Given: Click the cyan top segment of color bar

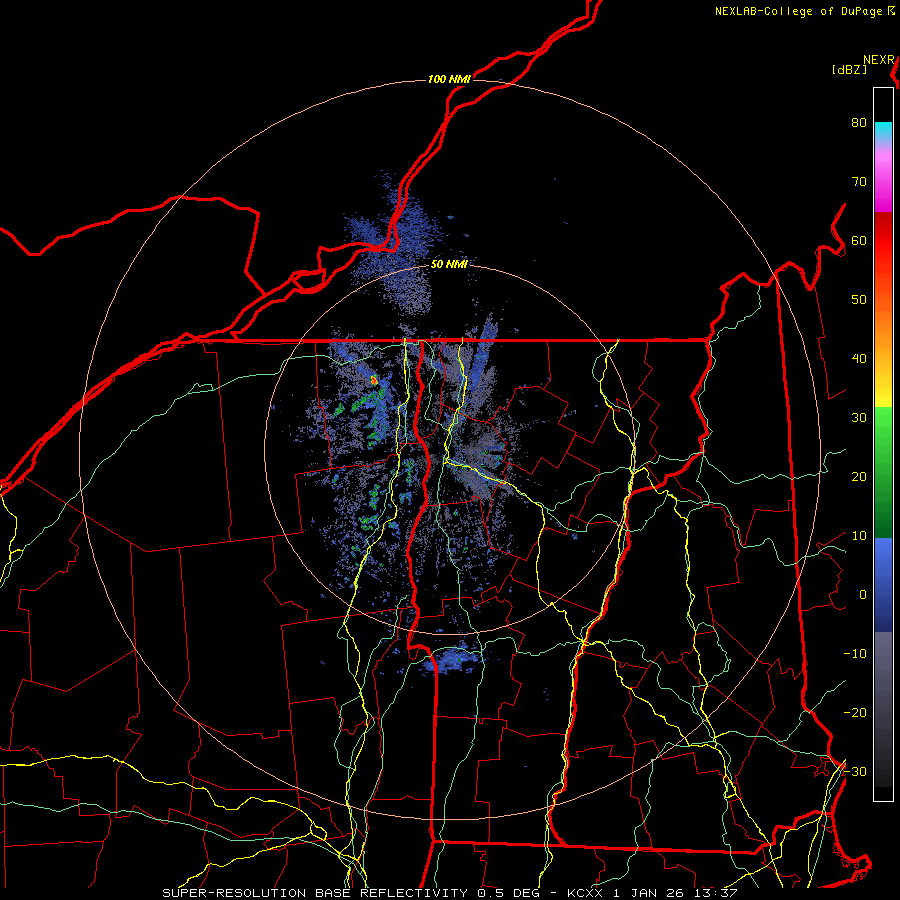Looking at the screenshot, I should (883, 131).
